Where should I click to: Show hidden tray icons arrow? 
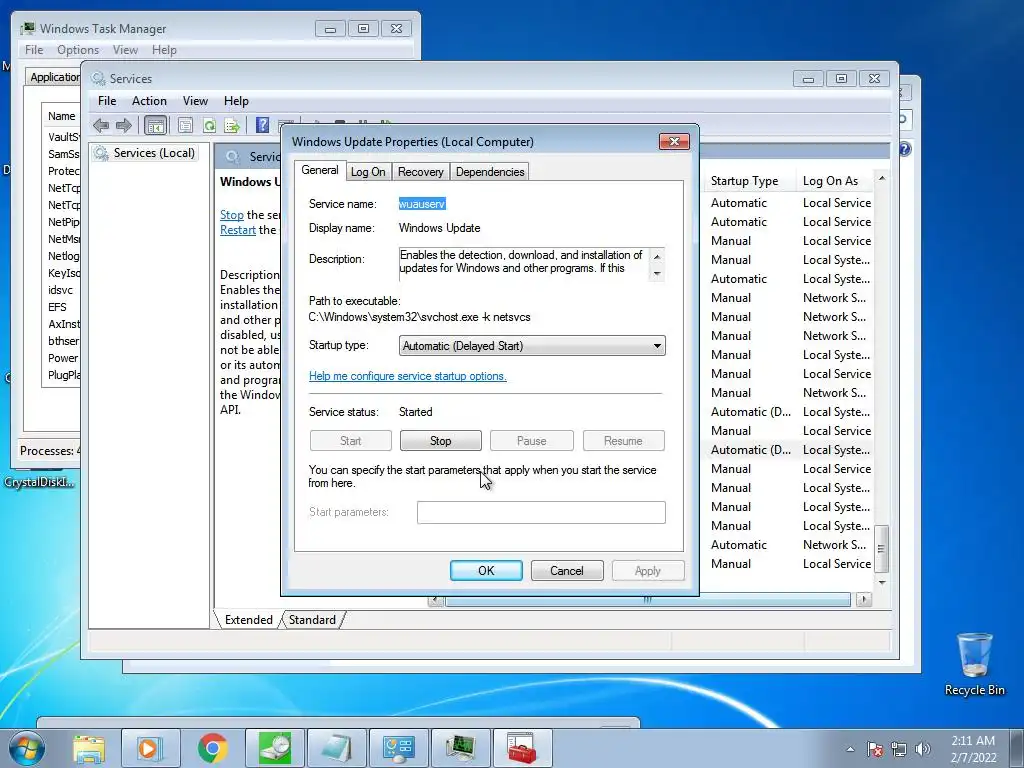[850, 749]
